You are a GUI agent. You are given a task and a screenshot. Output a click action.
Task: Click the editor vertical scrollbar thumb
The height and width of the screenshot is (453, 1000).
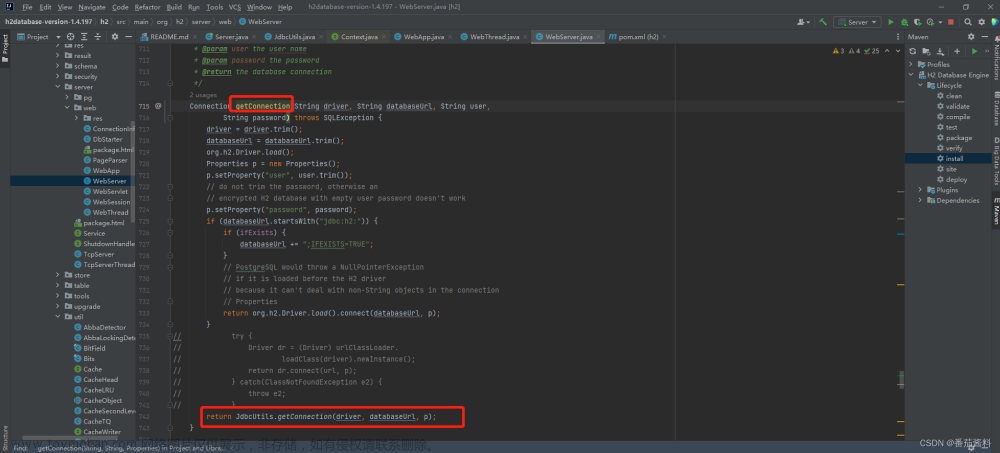coord(901,380)
